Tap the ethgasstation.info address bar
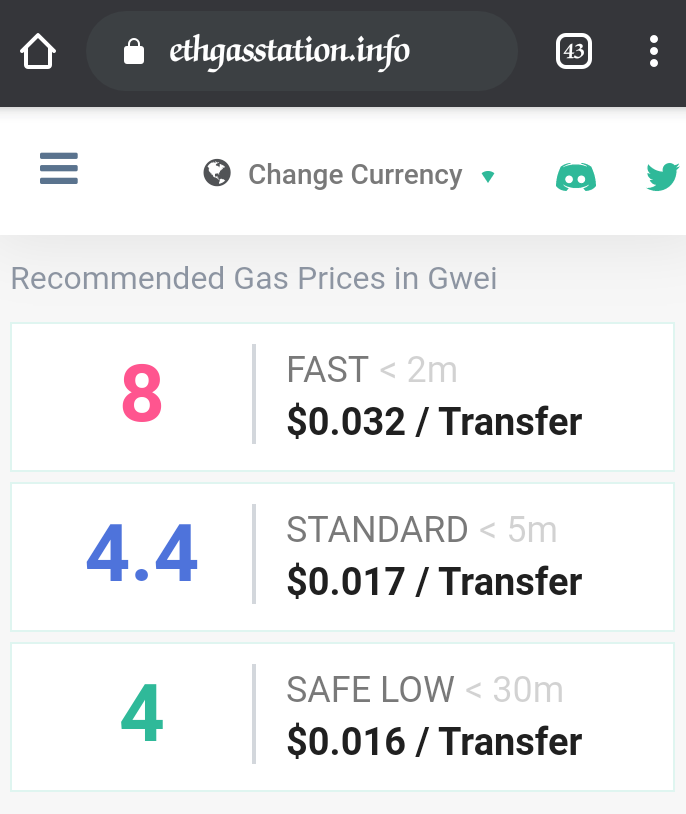Screen dimensions: 686x814 tap(302, 51)
